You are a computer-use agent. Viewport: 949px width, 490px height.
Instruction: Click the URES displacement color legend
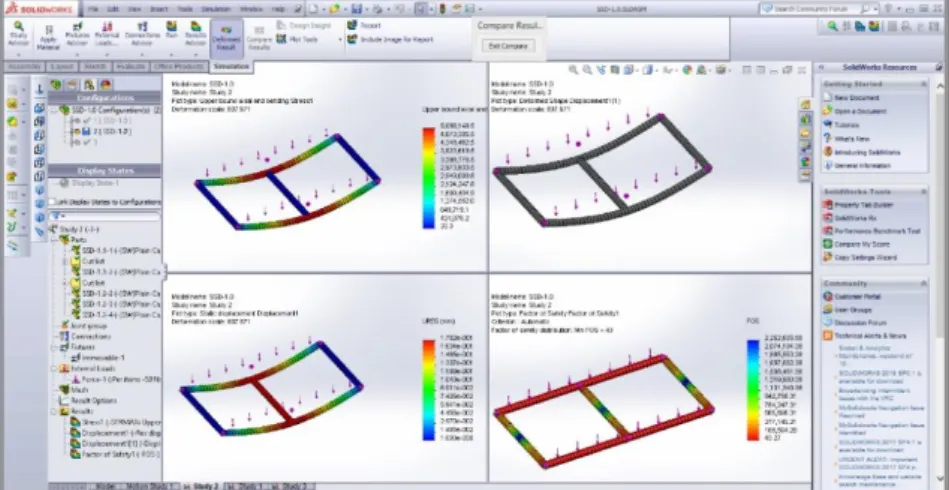click(429, 390)
